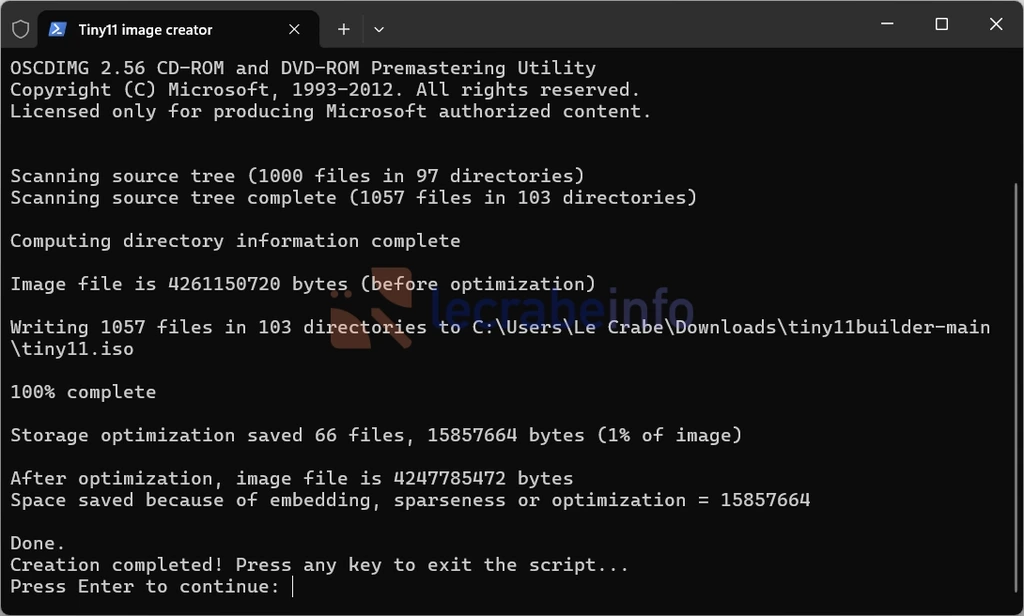This screenshot has width=1024, height=616.
Task: Click the lecrabeinfo watermark logo
Action: pyautogui.click(x=511, y=308)
